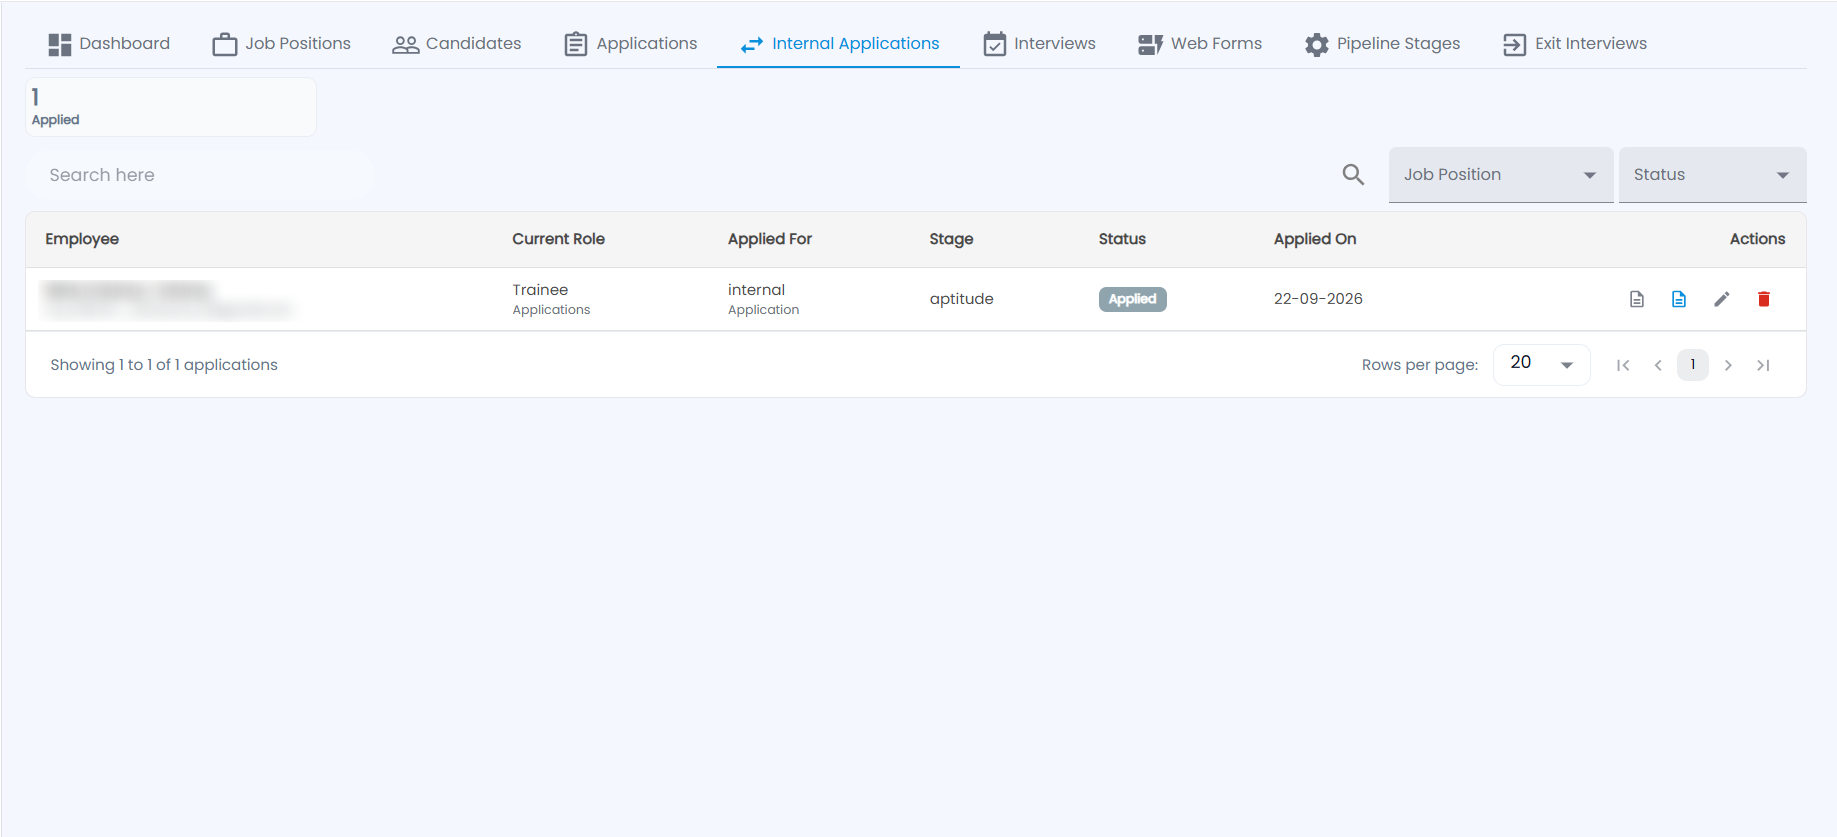Open the Interviews tab

click(1039, 44)
